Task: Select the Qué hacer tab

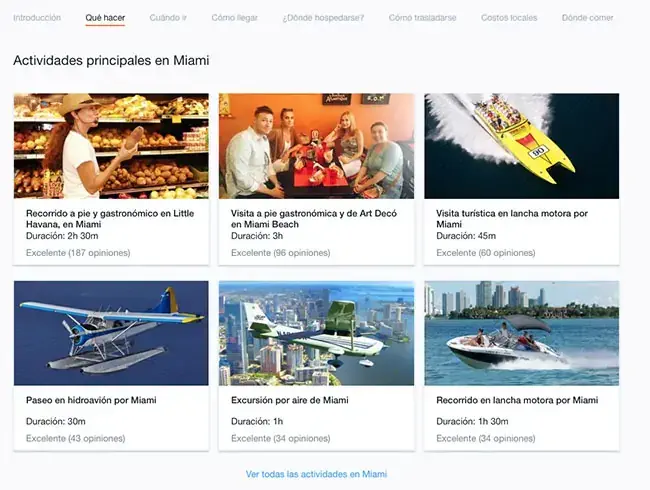Action: tap(105, 18)
